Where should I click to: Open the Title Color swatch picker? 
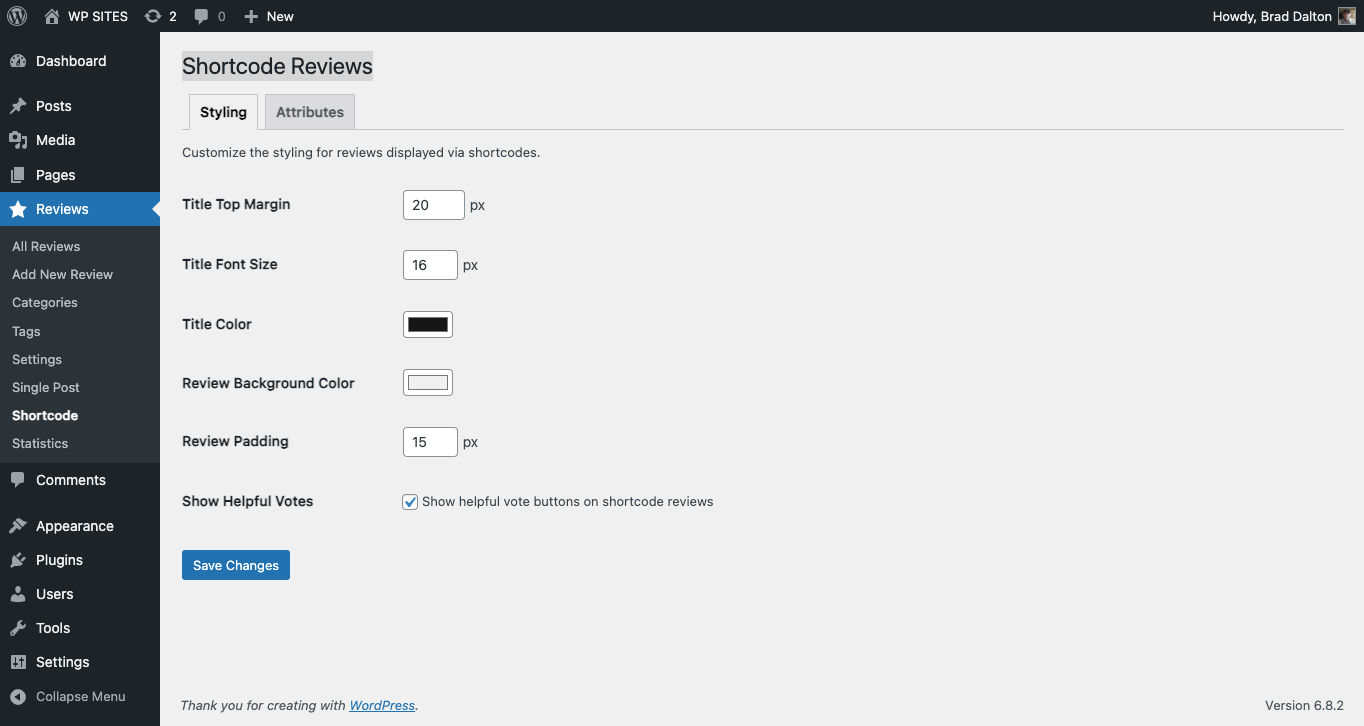[x=428, y=324]
